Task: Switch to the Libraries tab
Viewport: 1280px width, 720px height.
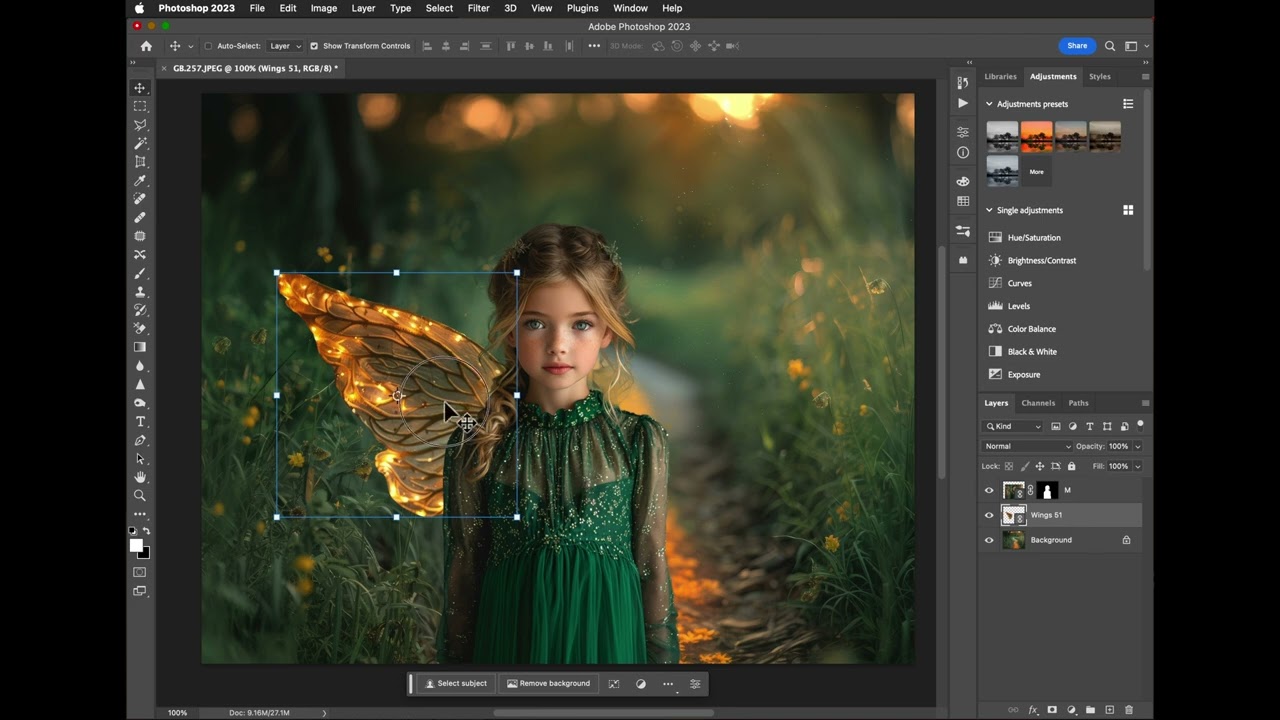Action: [x=1000, y=76]
